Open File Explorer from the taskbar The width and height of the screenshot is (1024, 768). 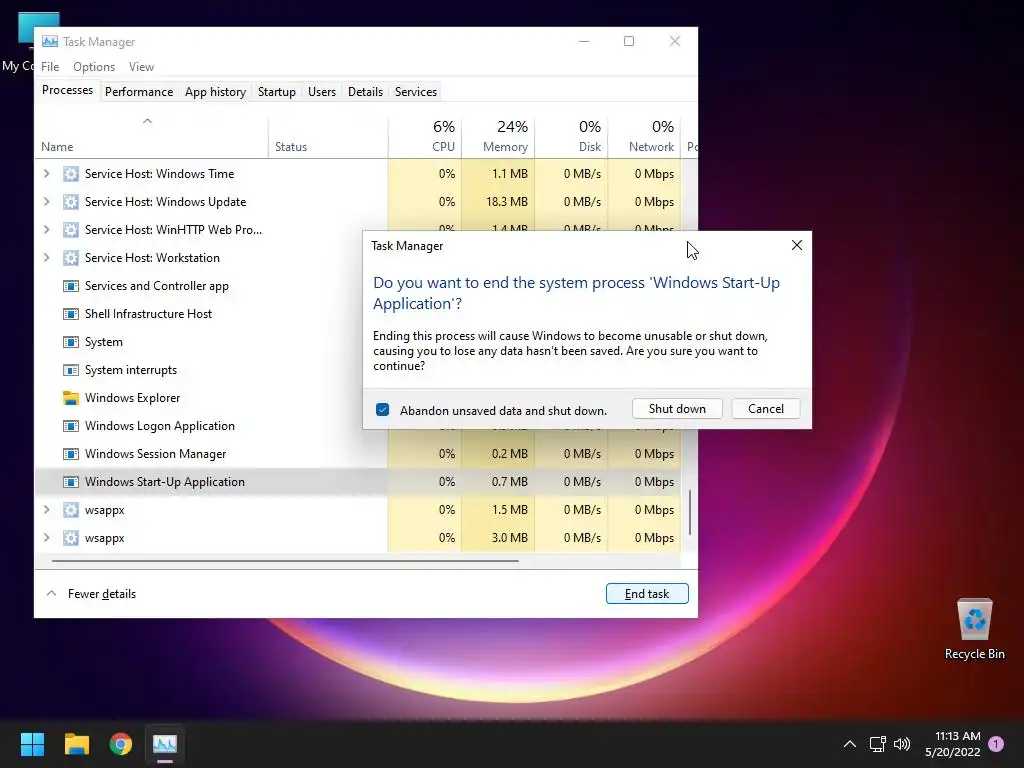pyautogui.click(x=76, y=744)
